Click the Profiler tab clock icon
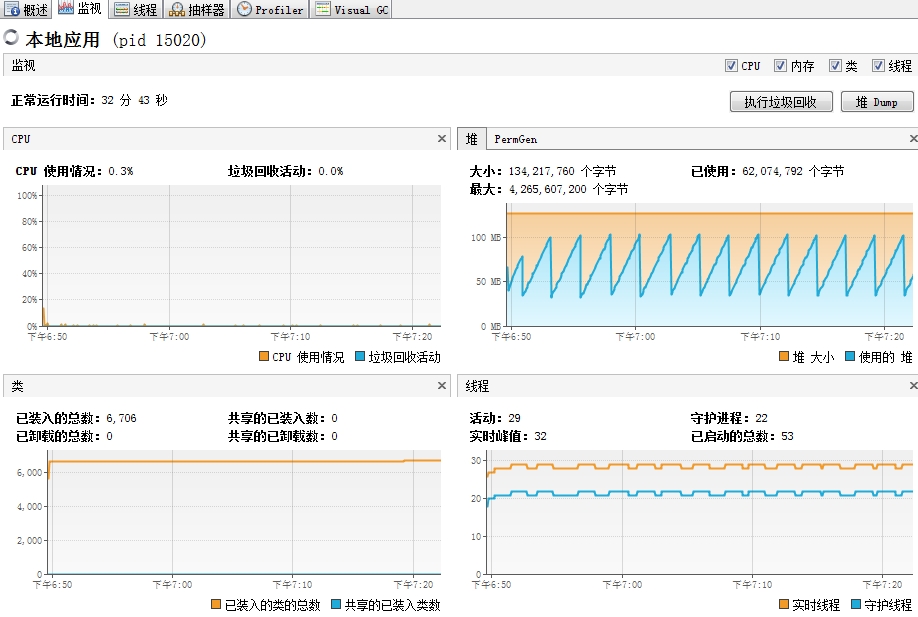The width and height of the screenshot is (918, 617). point(244,9)
